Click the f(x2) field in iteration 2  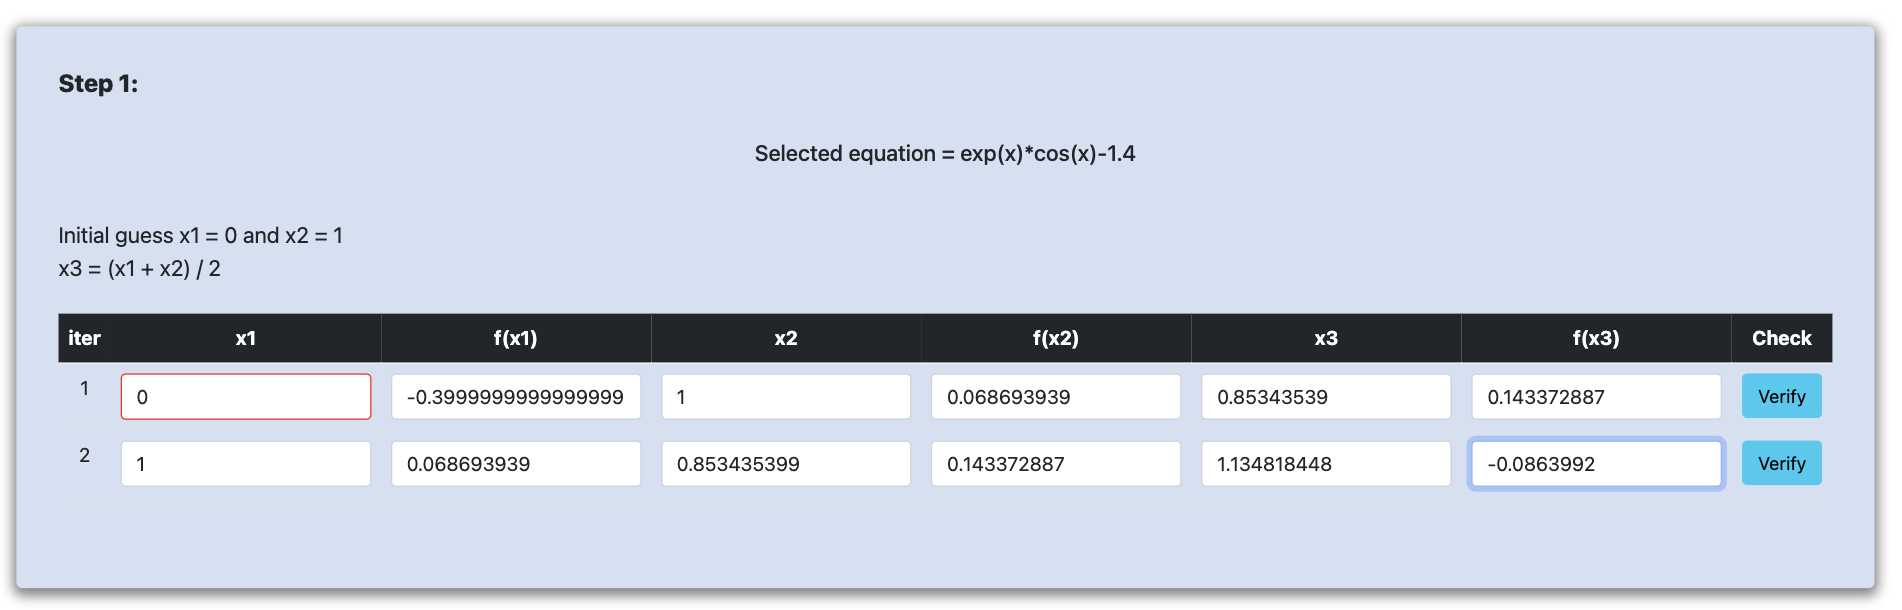pos(1056,464)
